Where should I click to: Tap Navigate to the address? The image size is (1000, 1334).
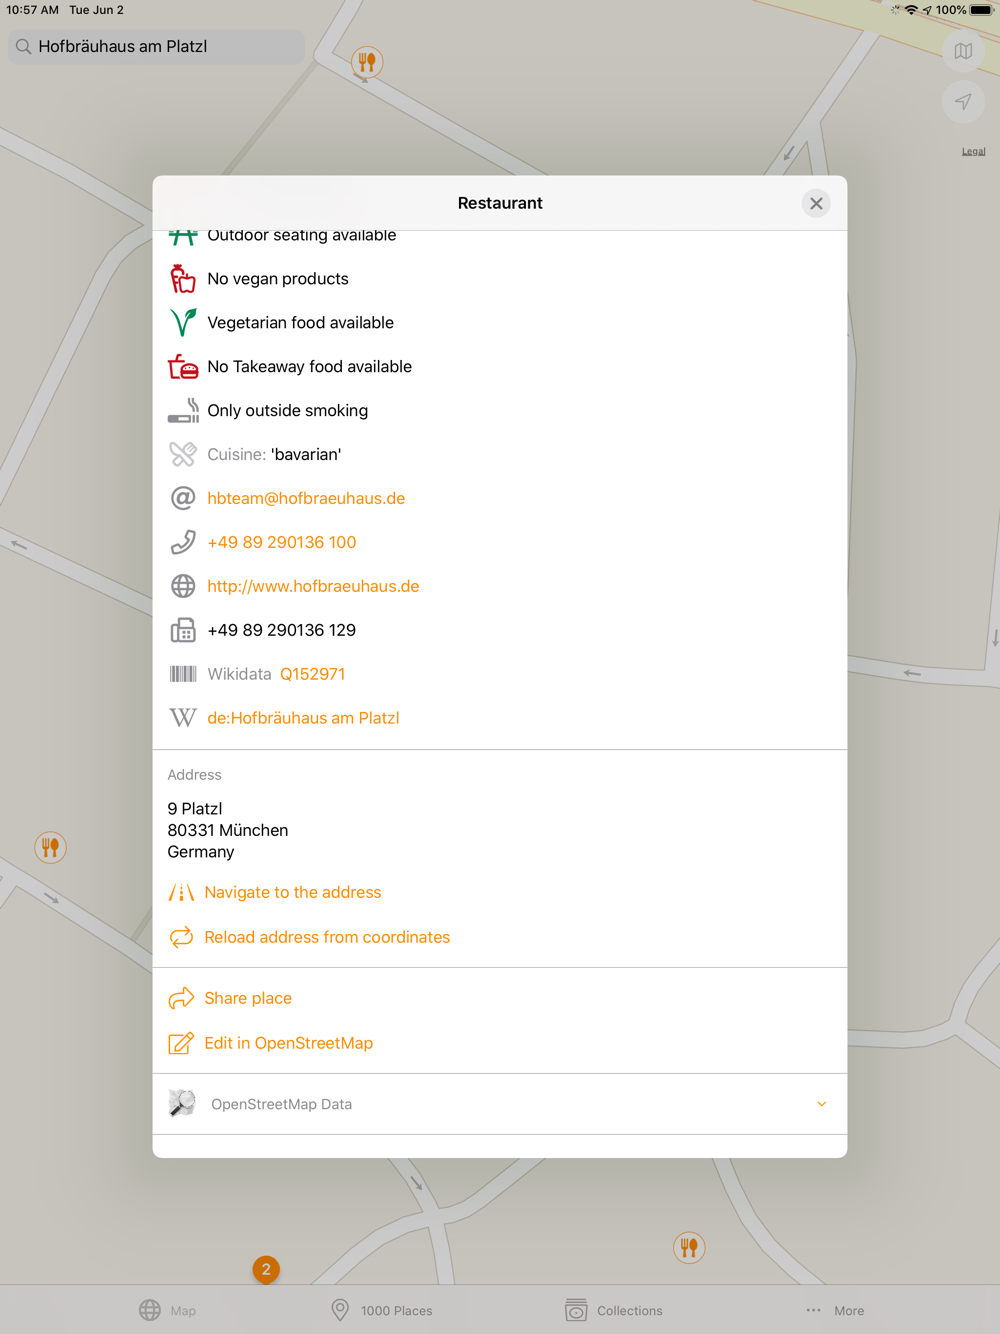(x=293, y=892)
